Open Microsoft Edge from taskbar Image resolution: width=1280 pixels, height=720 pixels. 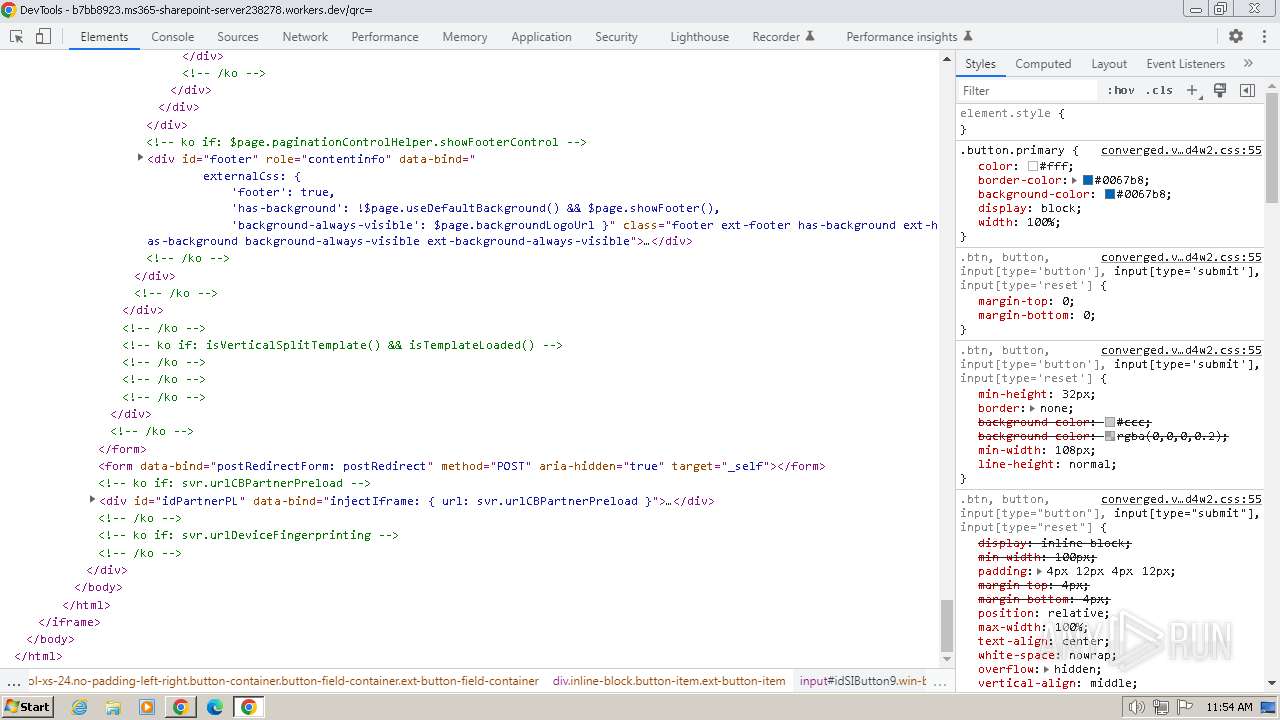[214, 707]
